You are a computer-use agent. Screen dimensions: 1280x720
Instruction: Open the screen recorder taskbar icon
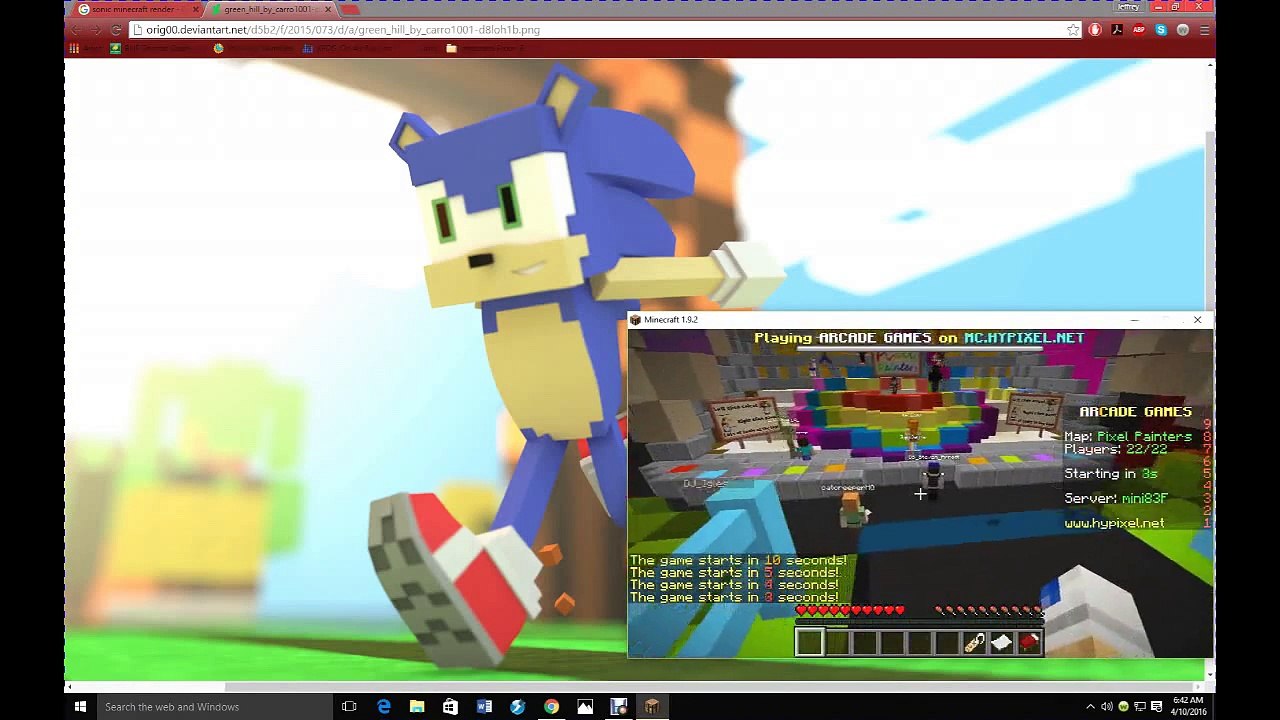pos(618,707)
